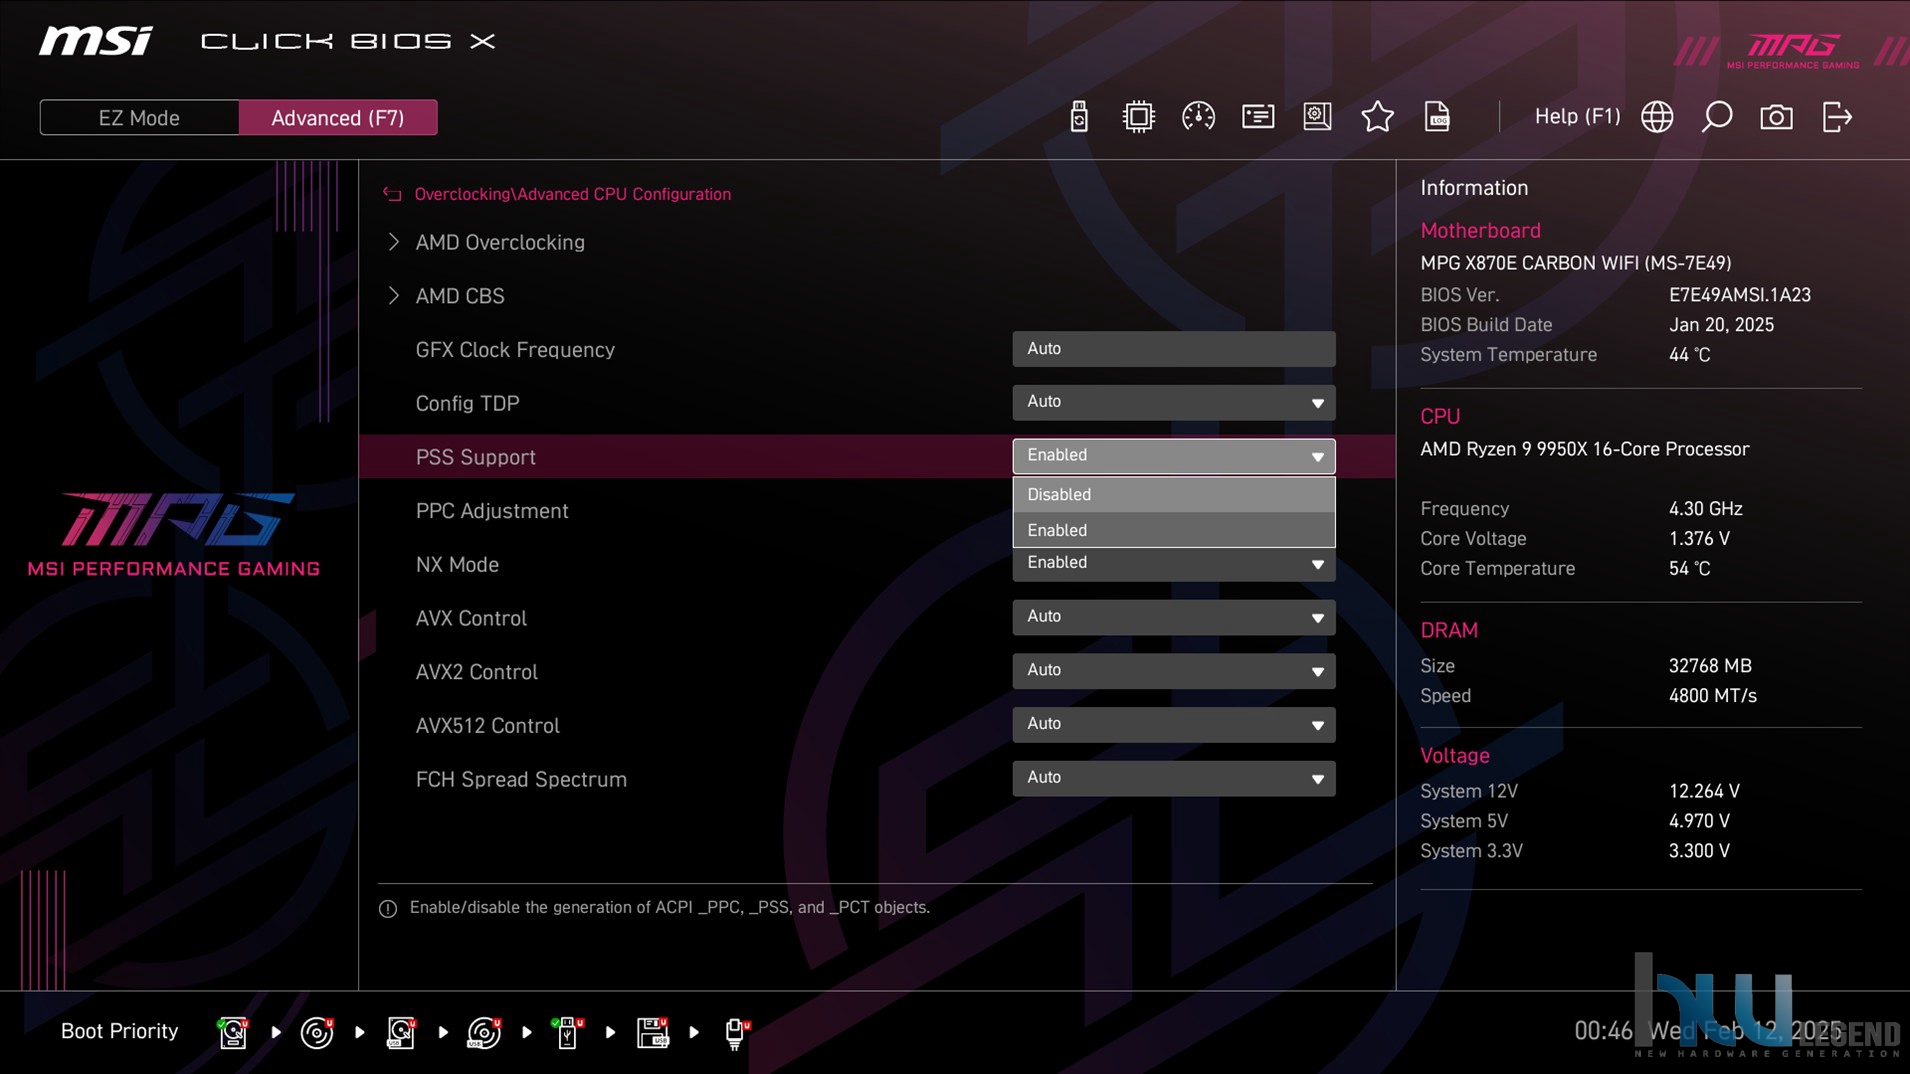Image resolution: width=1910 pixels, height=1074 pixels.
Task: Click the info icon beside the help description
Action: pyautogui.click(x=388, y=909)
